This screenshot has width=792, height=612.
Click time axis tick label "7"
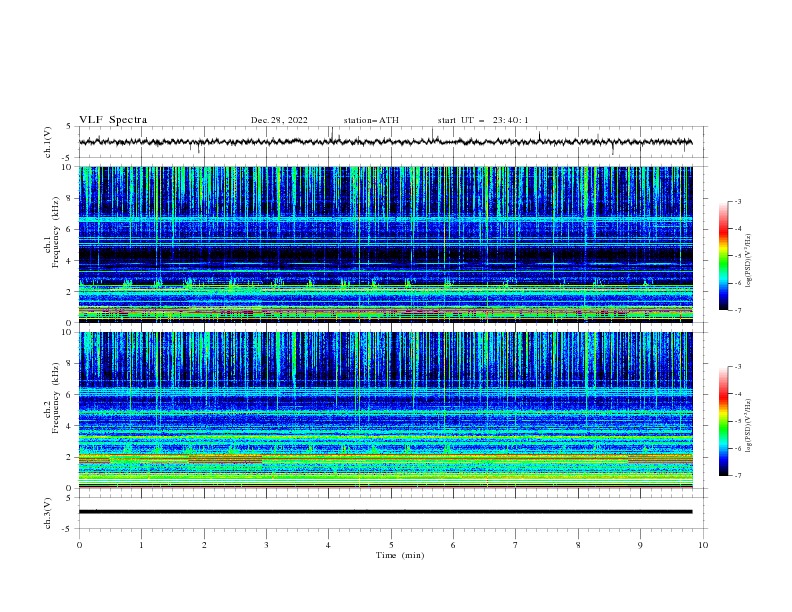(516, 545)
